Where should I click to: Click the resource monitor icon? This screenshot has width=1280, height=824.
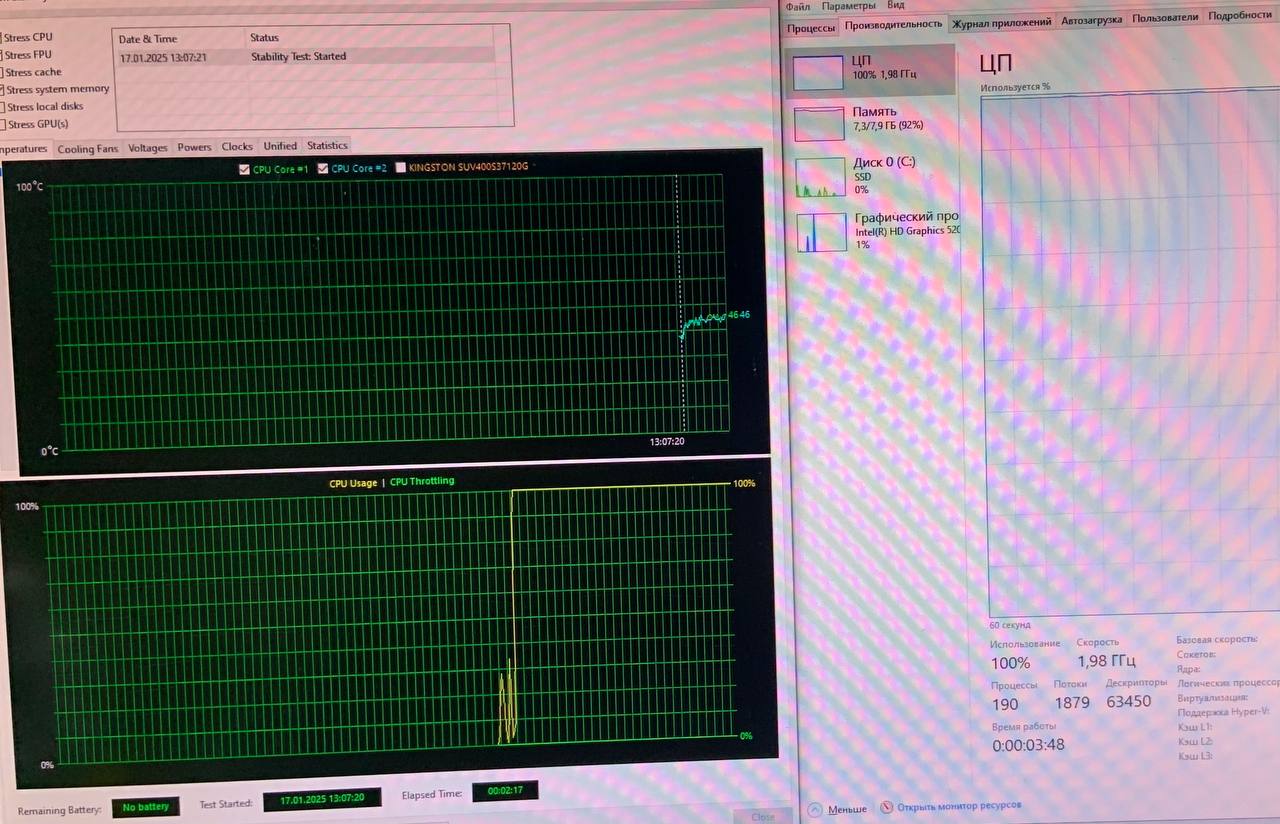pyautogui.click(x=886, y=808)
